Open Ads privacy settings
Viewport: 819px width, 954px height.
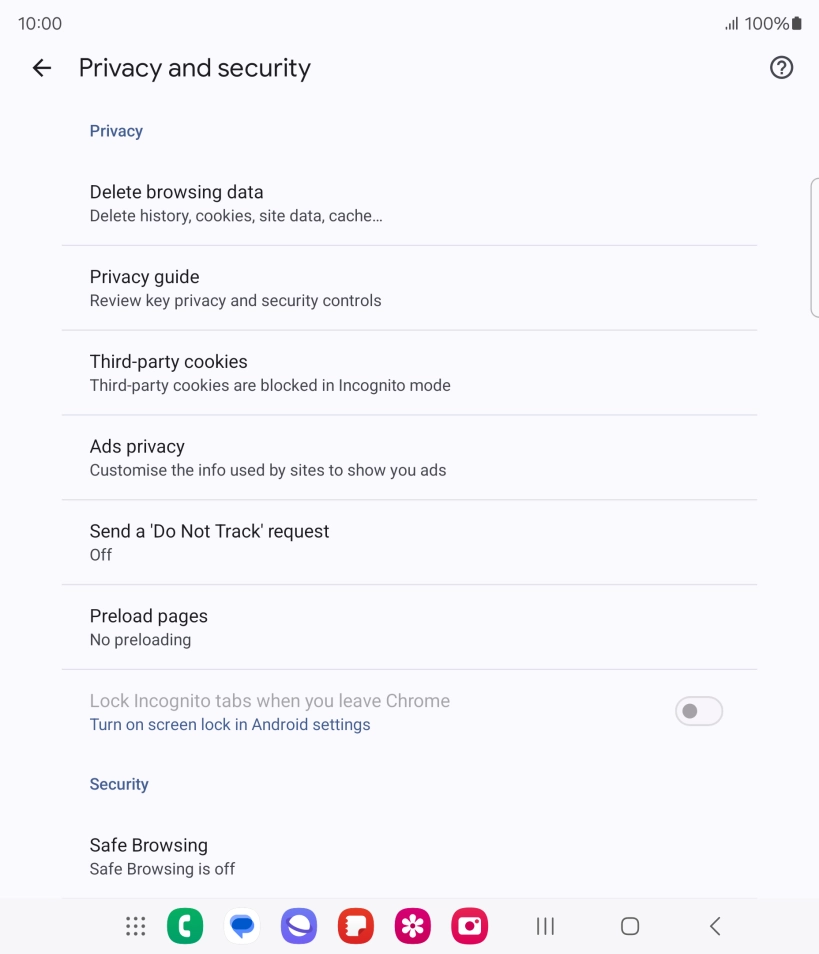(x=410, y=458)
